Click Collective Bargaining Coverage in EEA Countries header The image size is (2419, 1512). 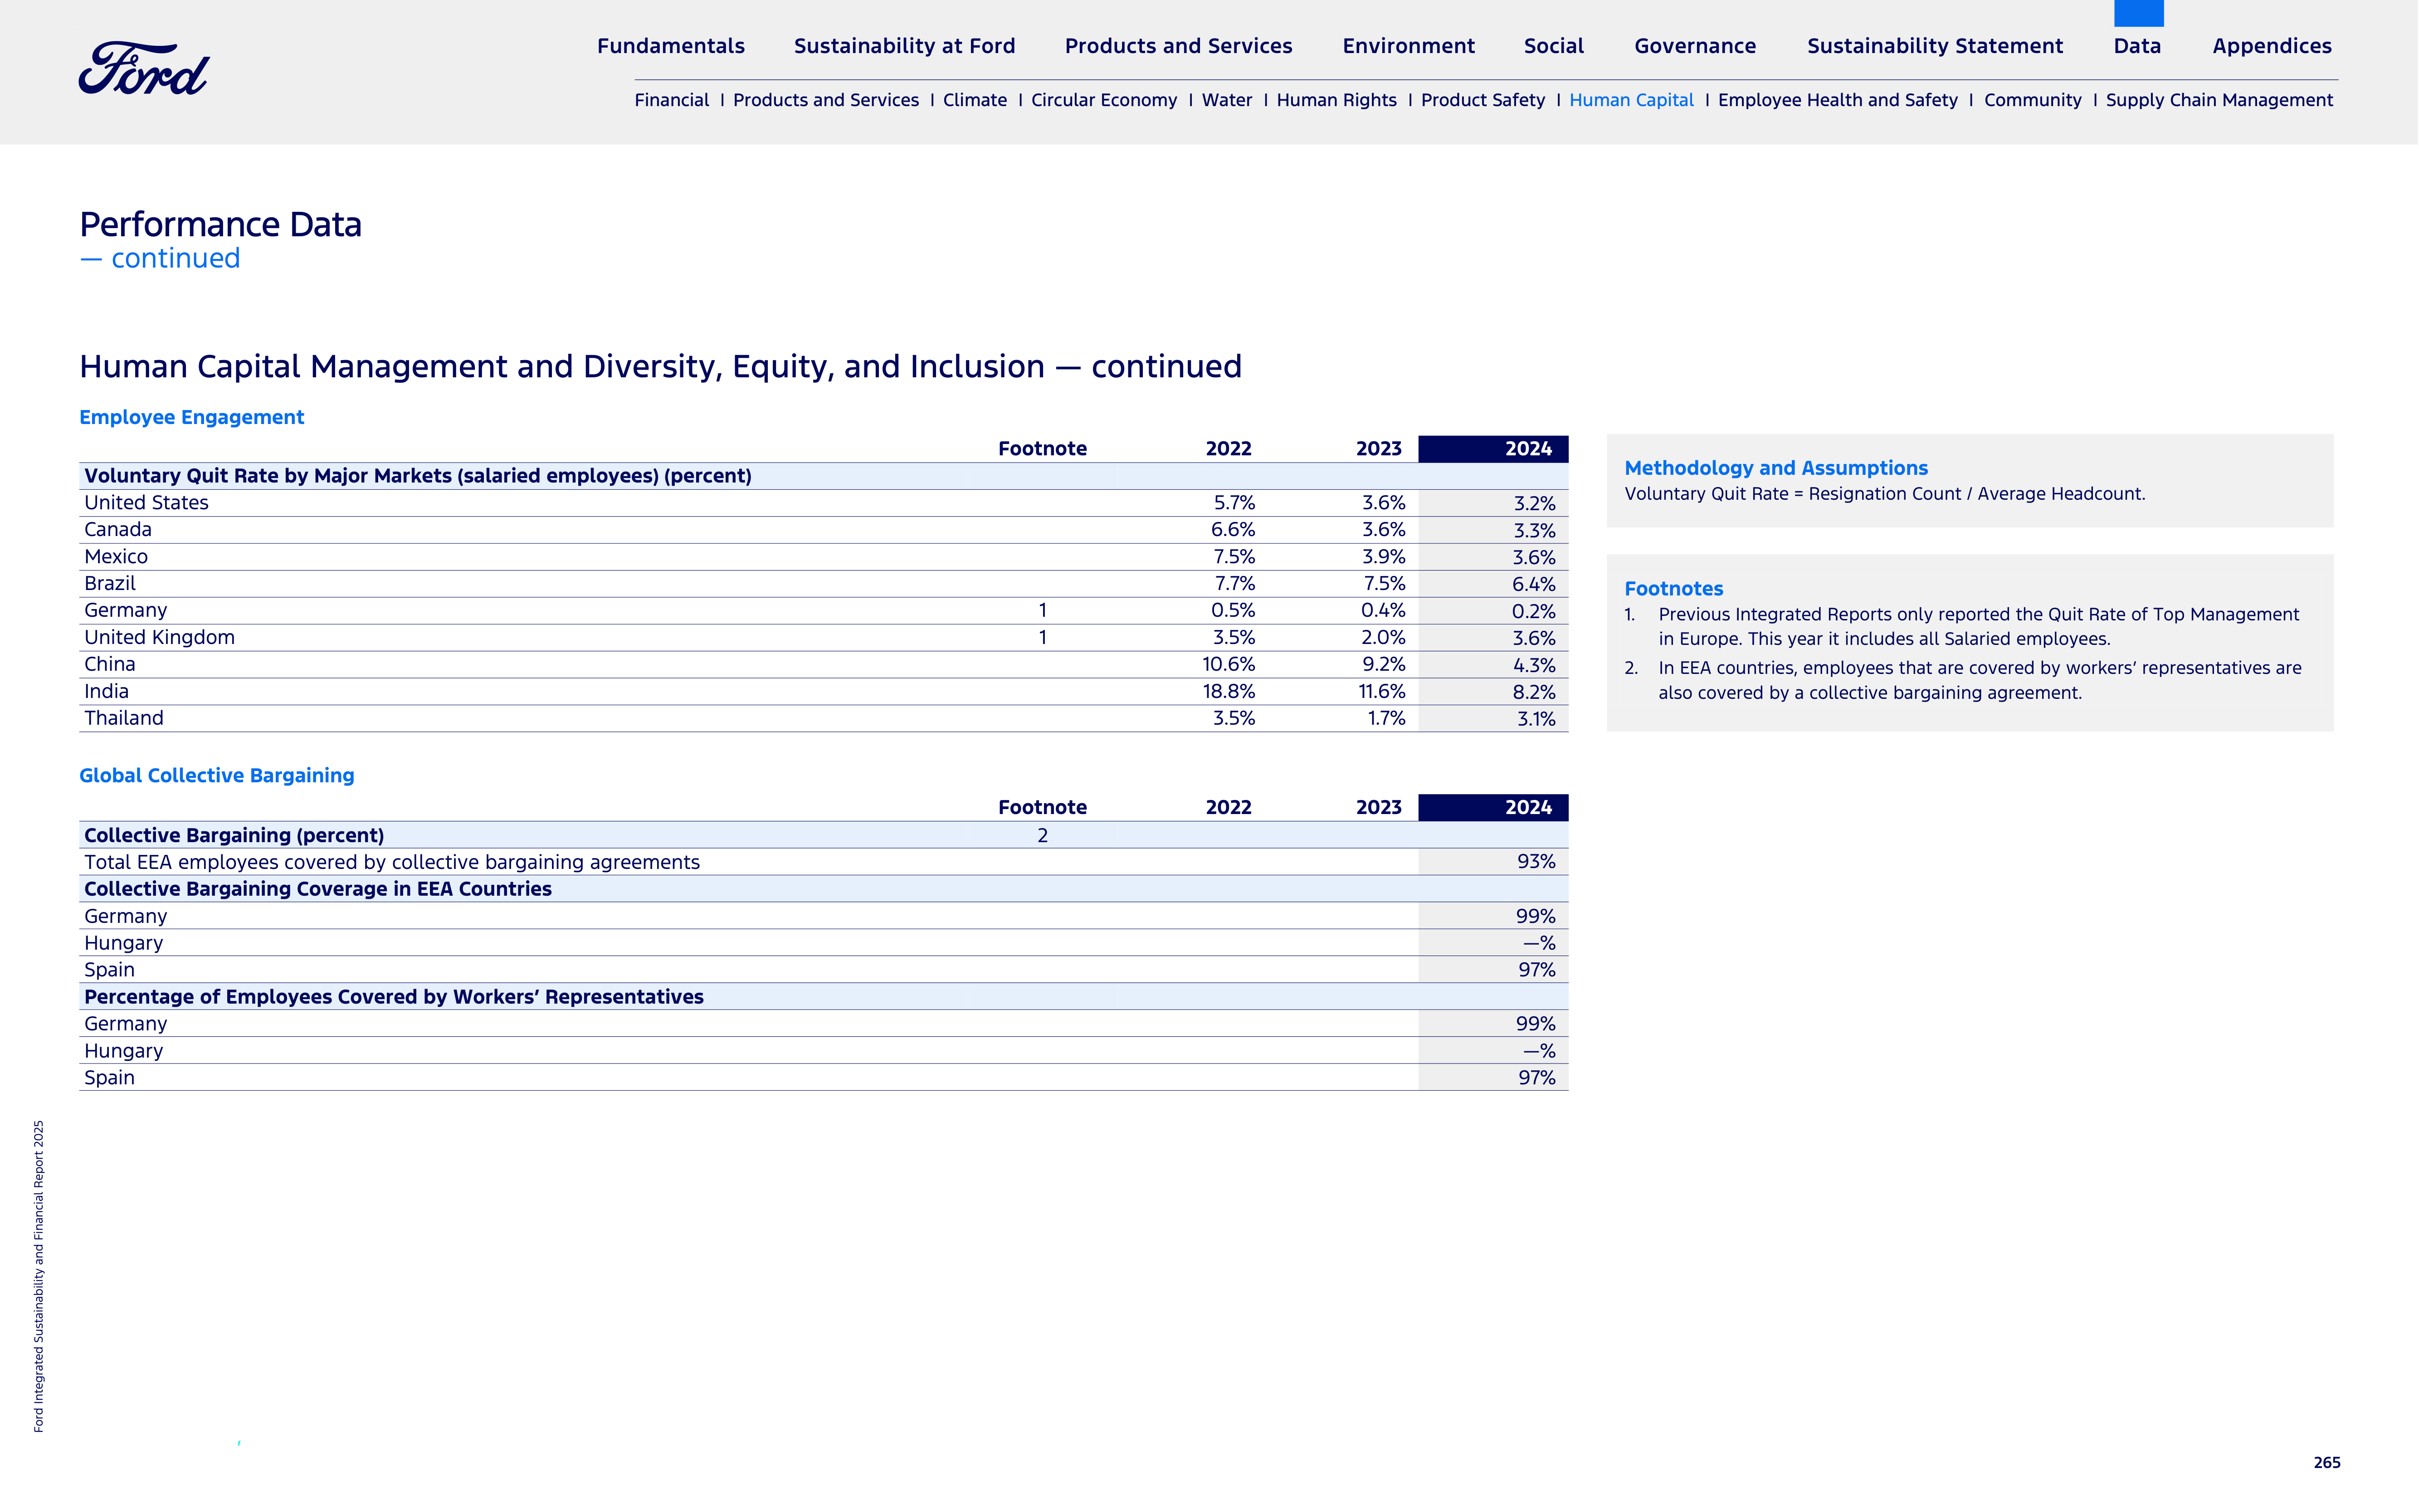click(318, 889)
